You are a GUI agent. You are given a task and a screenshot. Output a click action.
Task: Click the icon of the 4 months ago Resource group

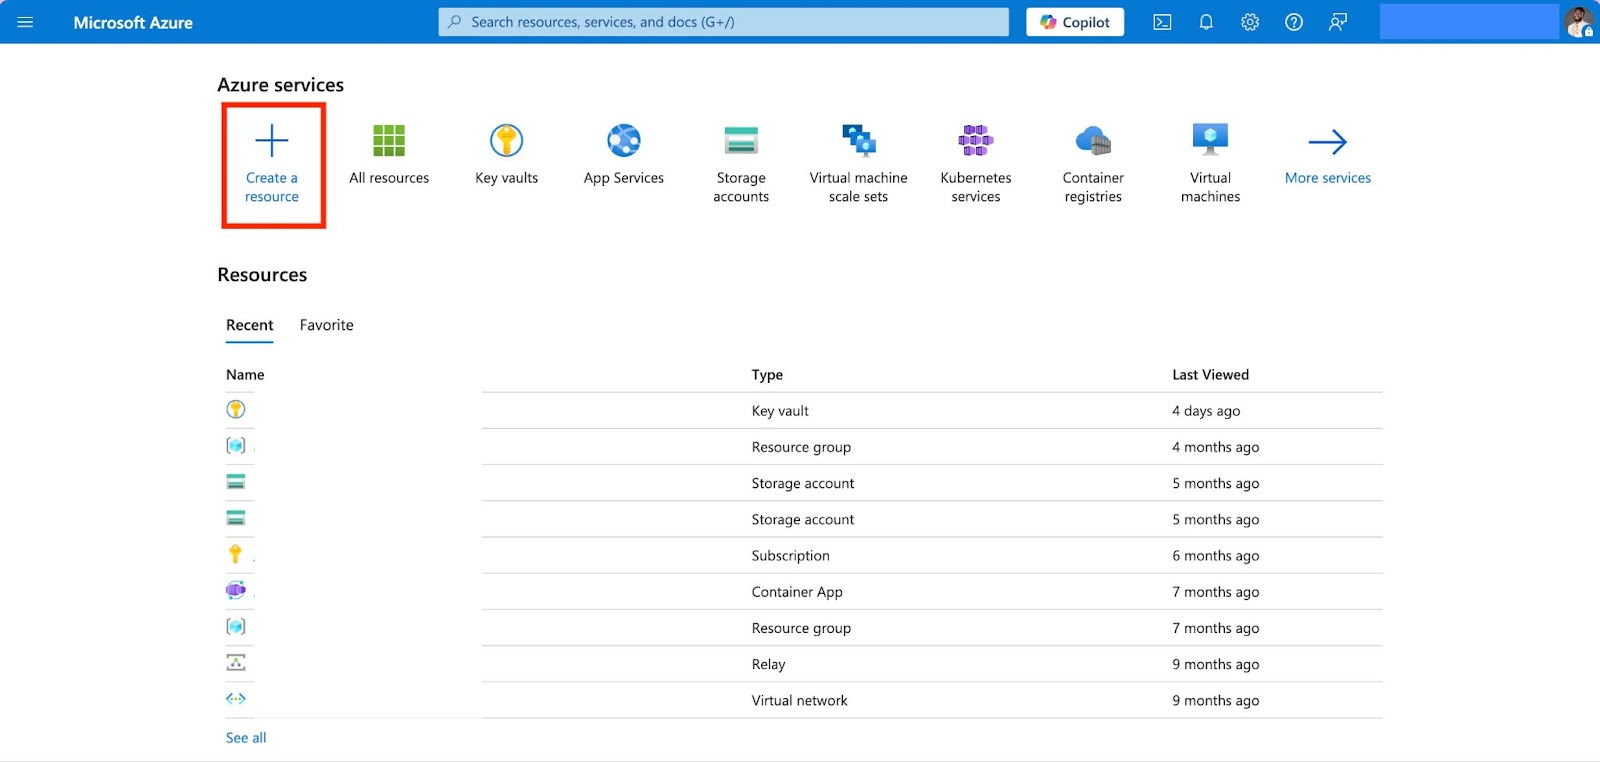pyautogui.click(x=236, y=445)
